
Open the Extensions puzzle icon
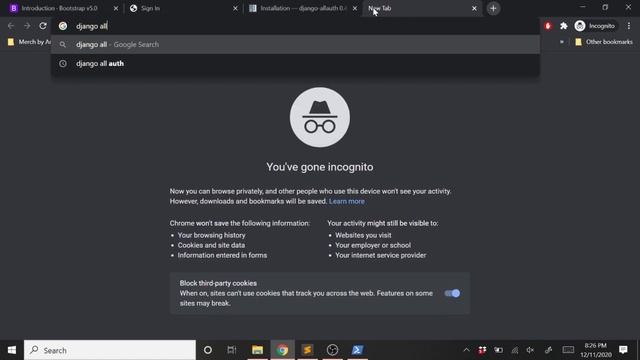coord(564,26)
